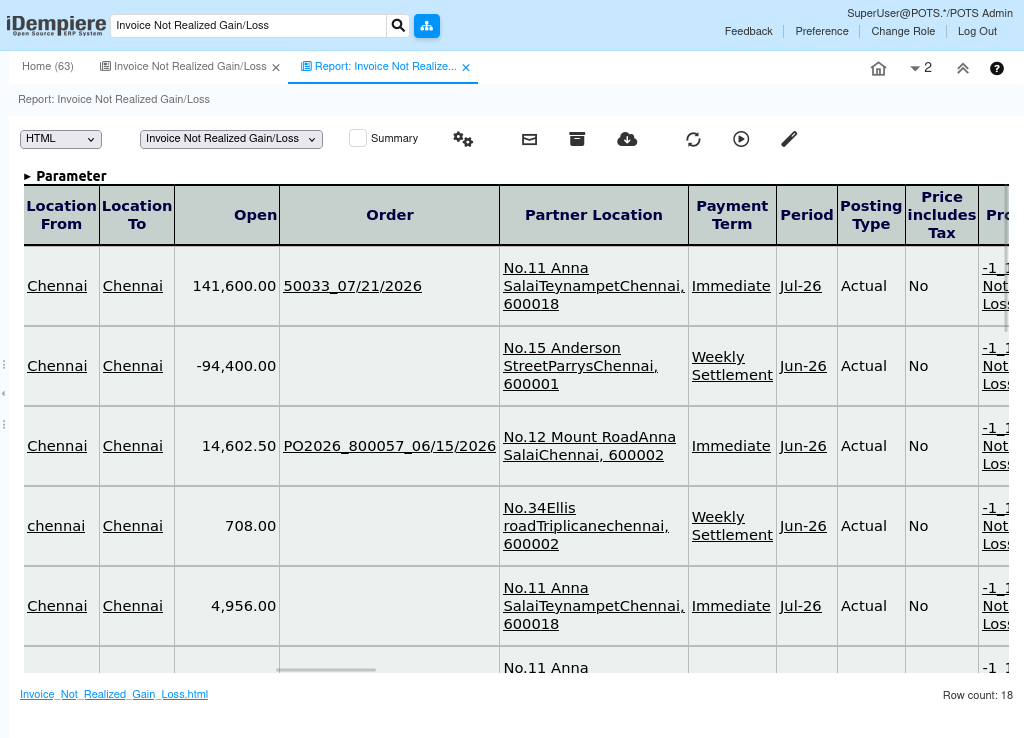Click Jul-26 period in 4,956.00 row
The width and height of the screenshot is (1024, 738).
pyautogui.click(x=800, y=606)
